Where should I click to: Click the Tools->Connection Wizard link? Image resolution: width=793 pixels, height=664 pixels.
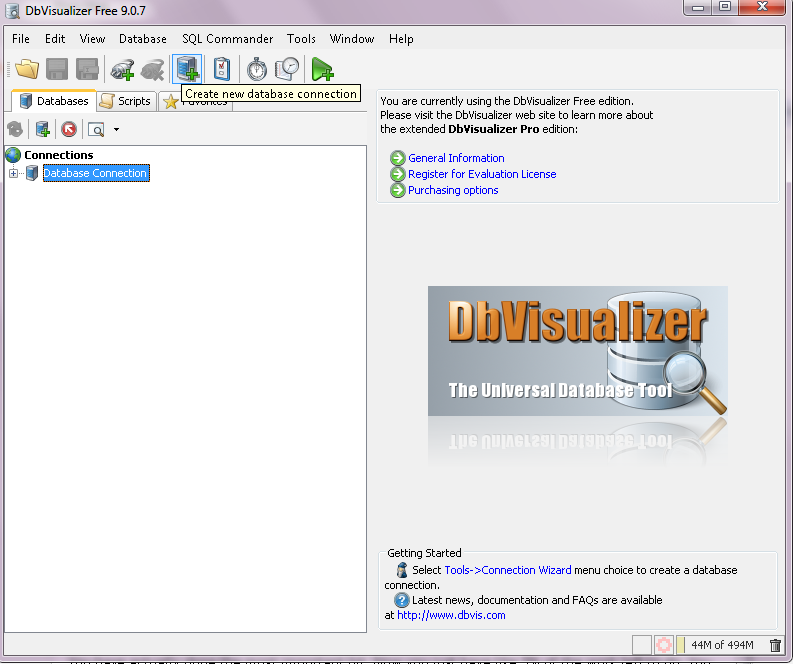[x=508, y=570]
